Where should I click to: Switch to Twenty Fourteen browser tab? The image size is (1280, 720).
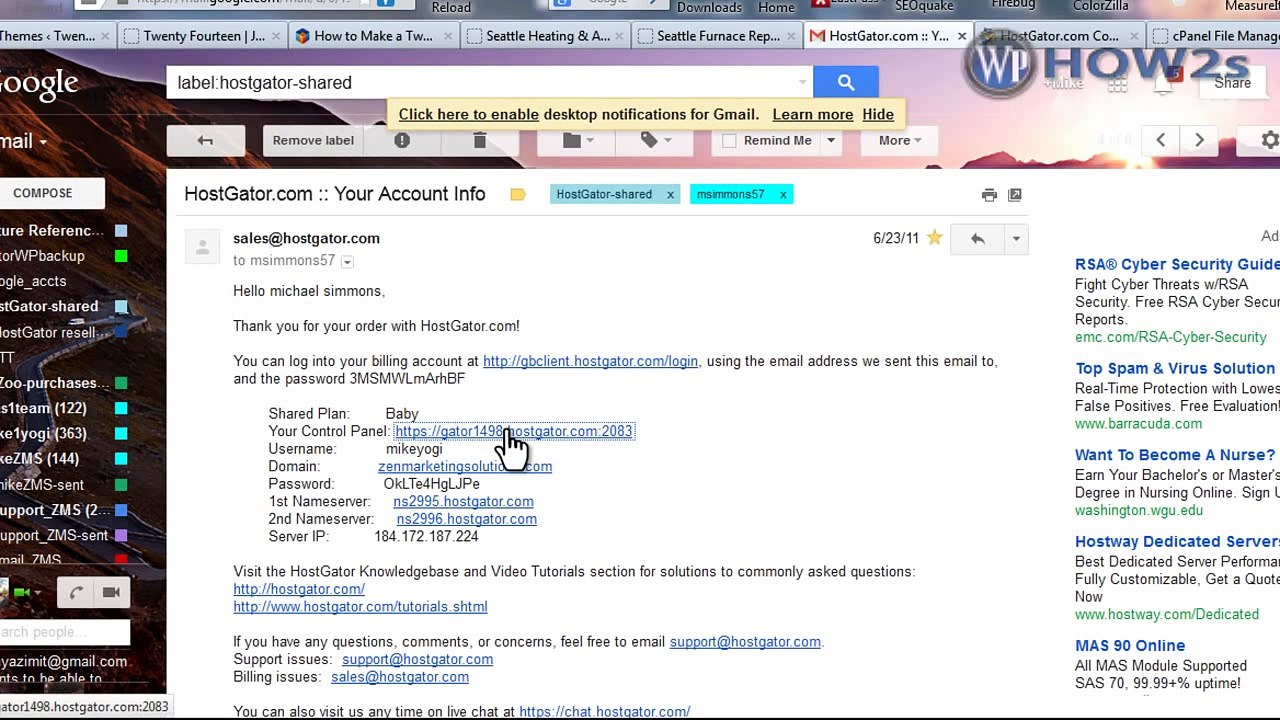(x=204, y=36)
